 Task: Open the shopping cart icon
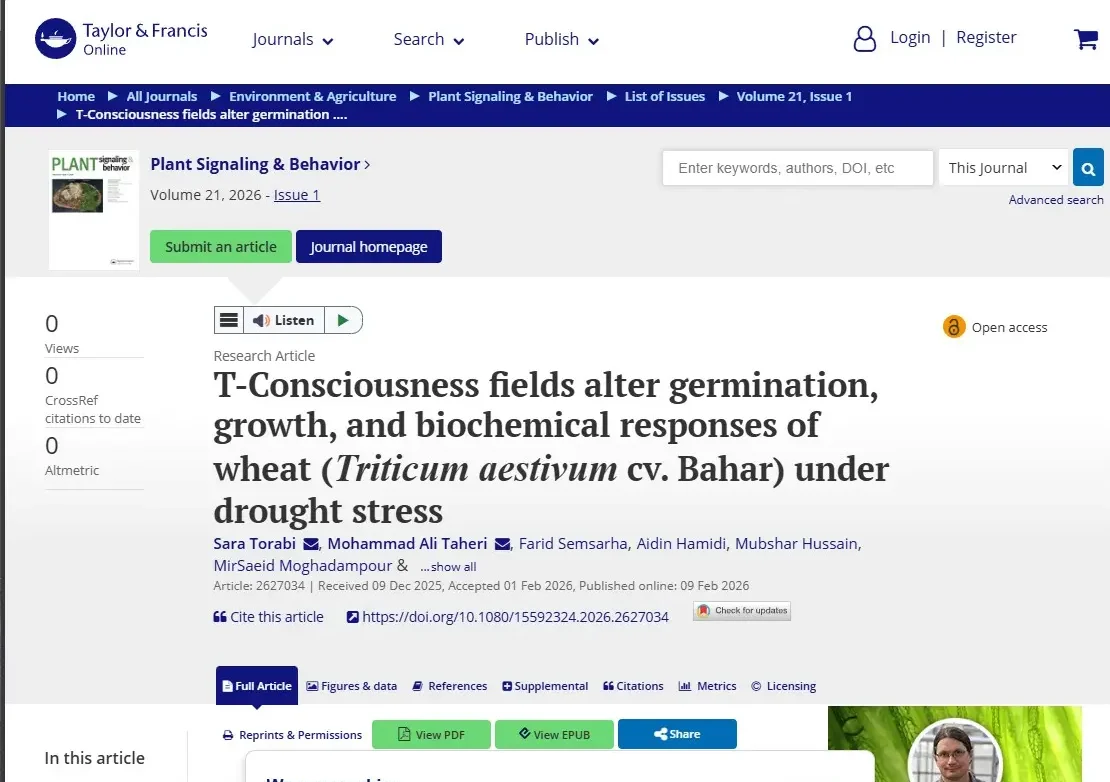pyautogui.click(x=1085, y=39)
